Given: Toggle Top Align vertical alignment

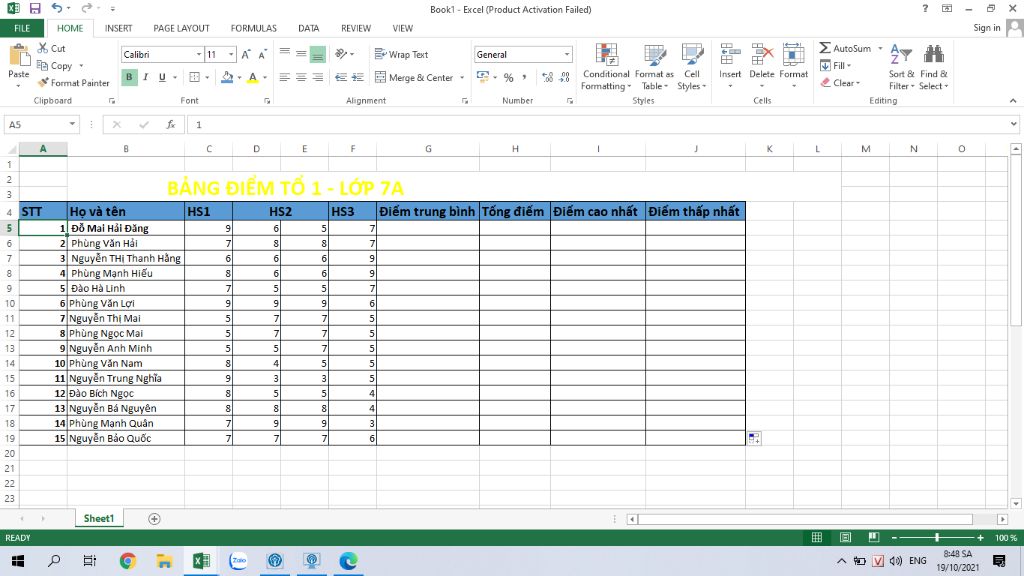Looking at the screenshot, I should [285, 54].
